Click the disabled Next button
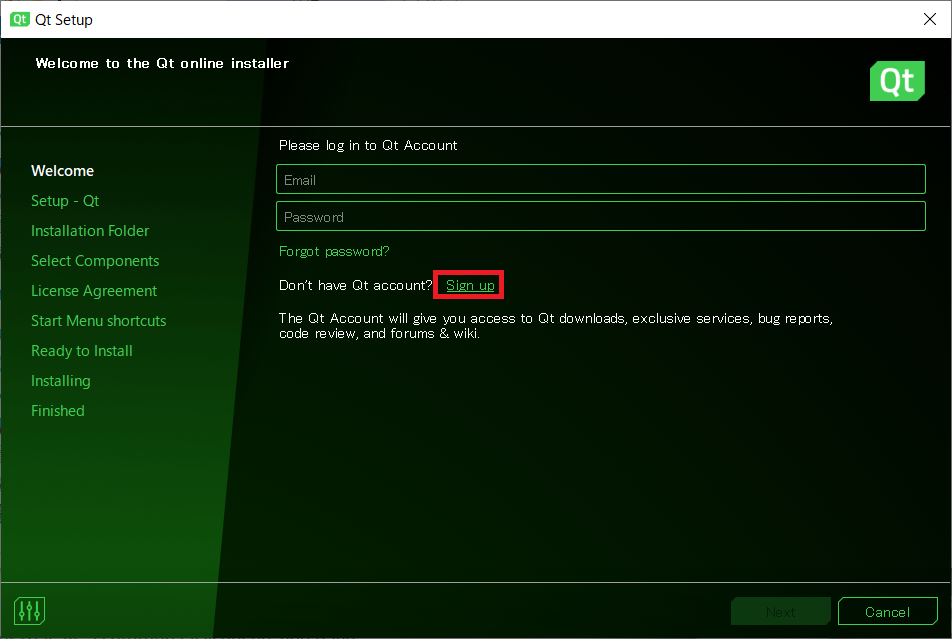 [x=780, y=611]
